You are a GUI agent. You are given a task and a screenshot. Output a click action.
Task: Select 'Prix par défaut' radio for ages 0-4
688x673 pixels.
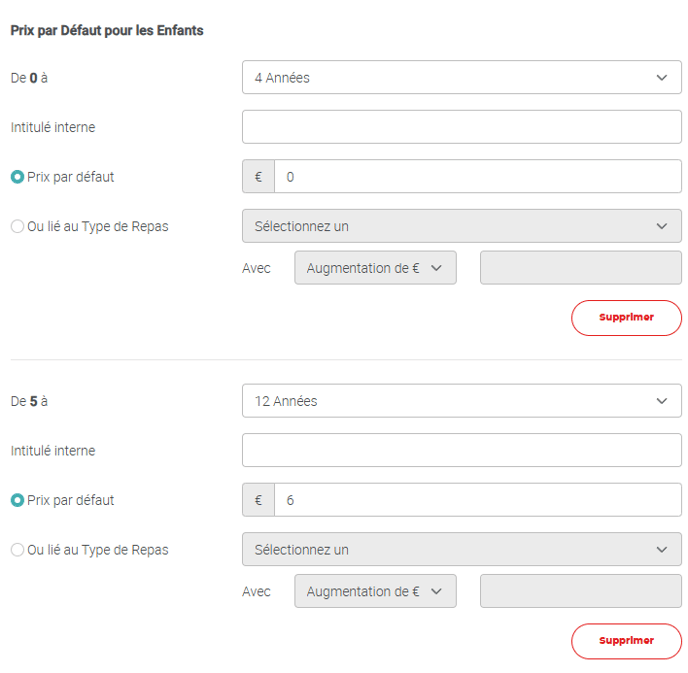pos(17,177)
